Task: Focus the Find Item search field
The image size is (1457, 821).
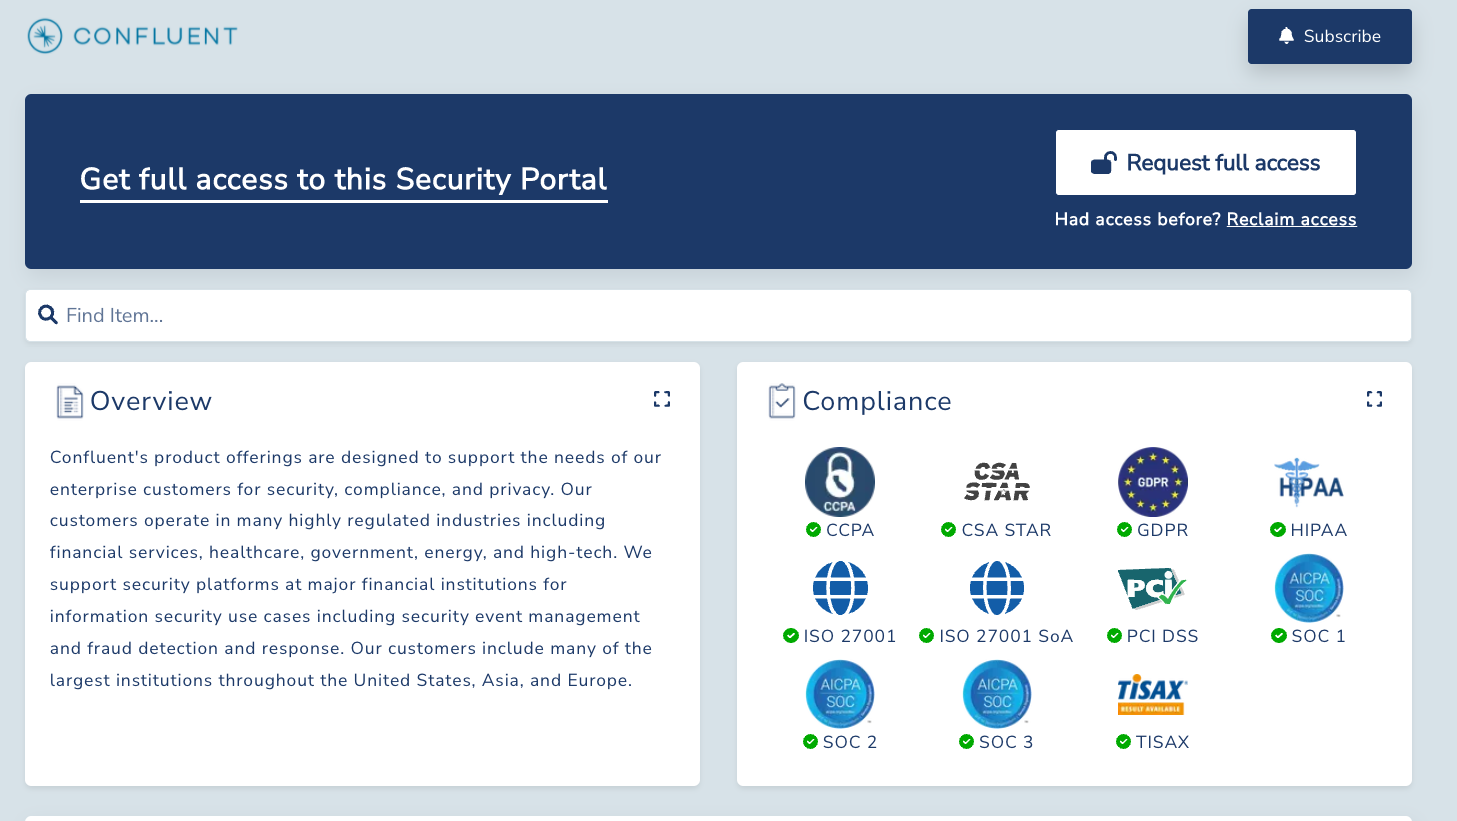Action: pos(718,316)
